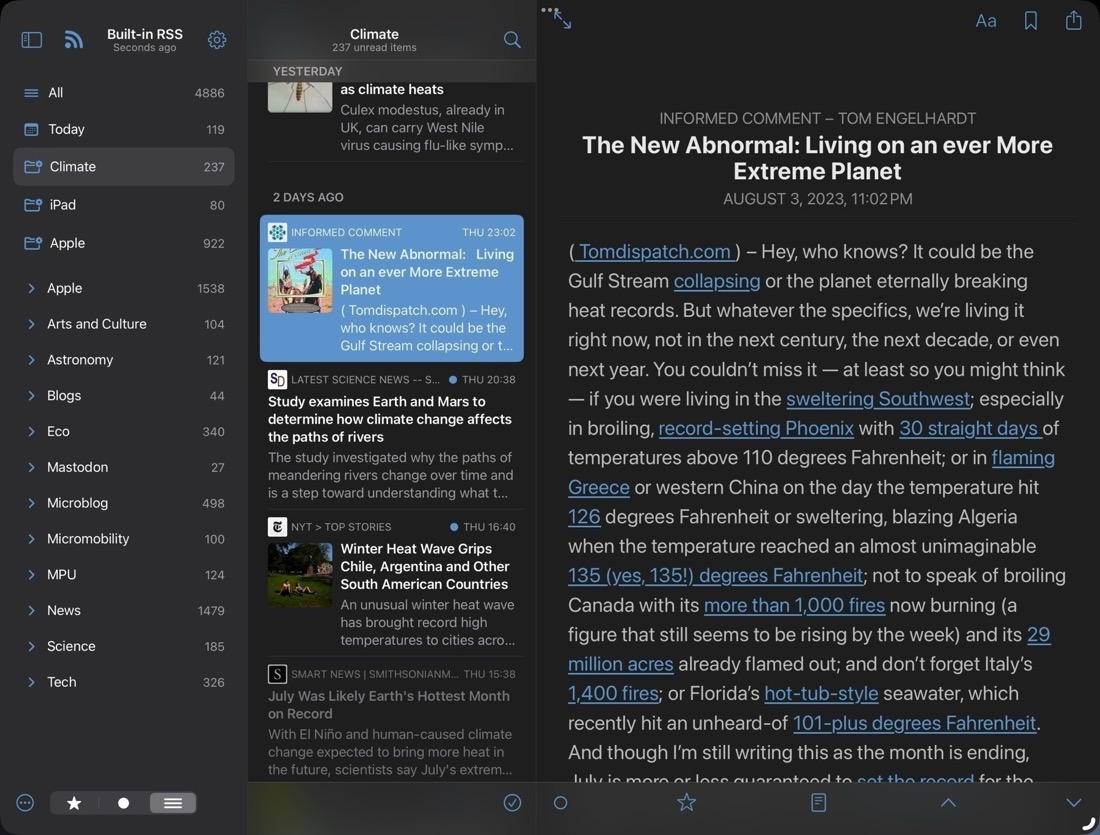Screen dimensions: 1100x835
Task: Open search in the Climate feed list
Action: 512,40
